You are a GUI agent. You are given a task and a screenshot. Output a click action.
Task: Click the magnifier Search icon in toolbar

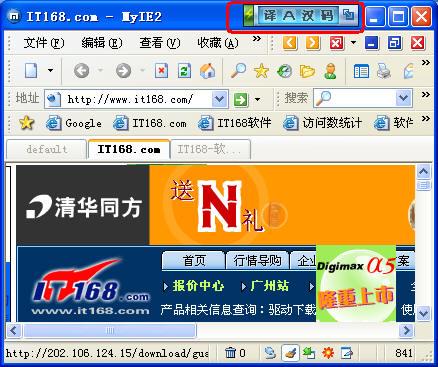click(x=238, y=71)
